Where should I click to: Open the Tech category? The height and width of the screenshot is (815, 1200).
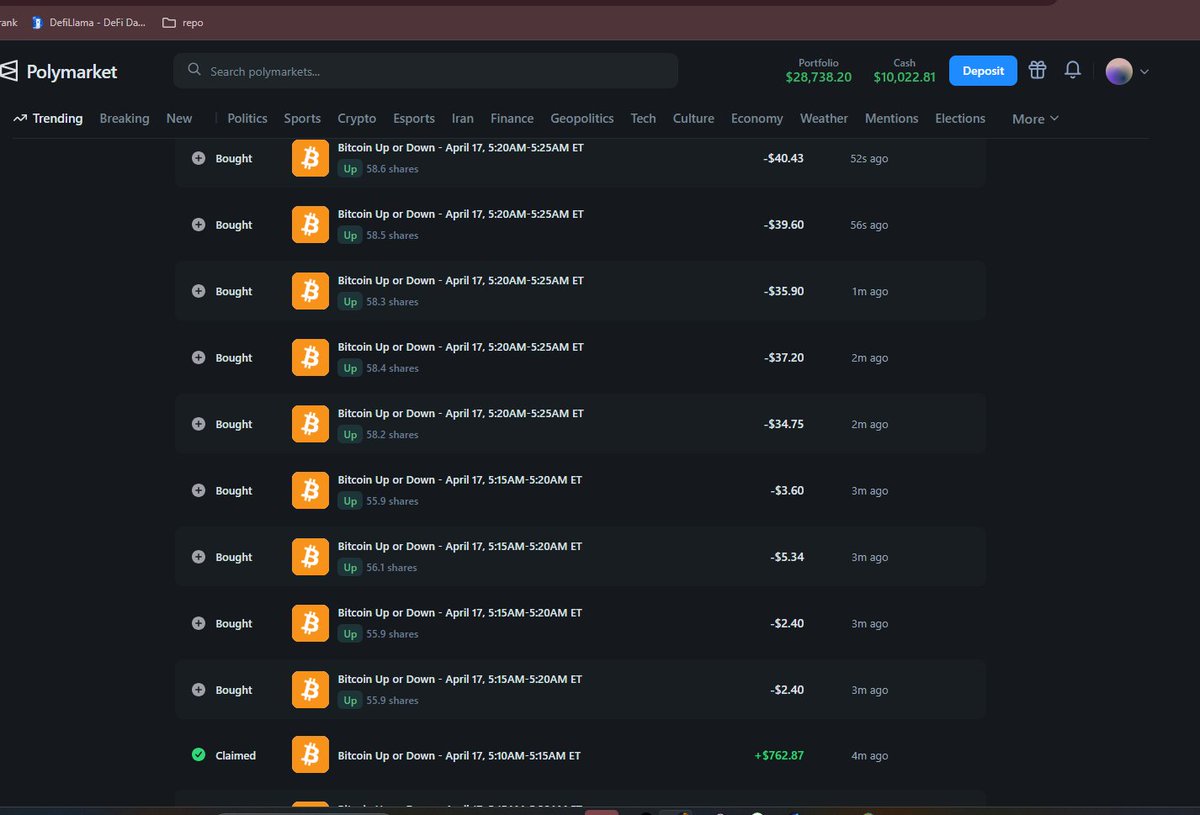pyautogui.click(x=643, y=118)
